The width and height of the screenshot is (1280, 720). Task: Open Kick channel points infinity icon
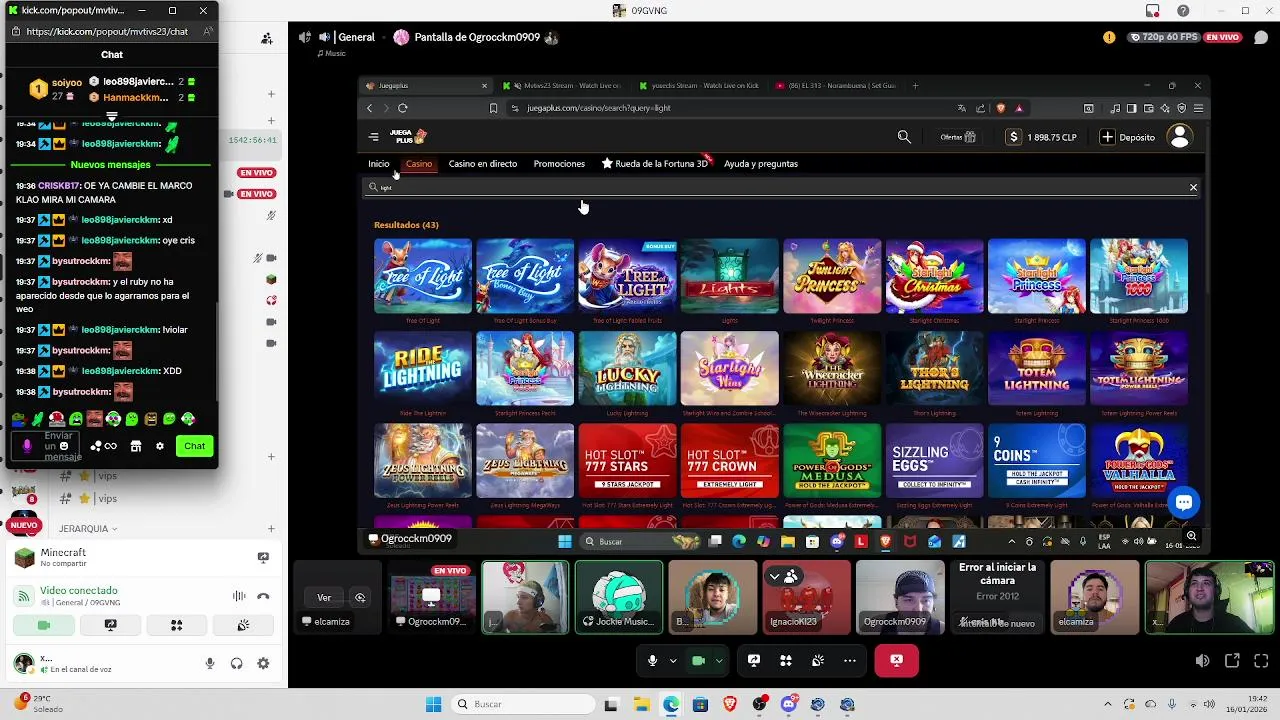110,446
